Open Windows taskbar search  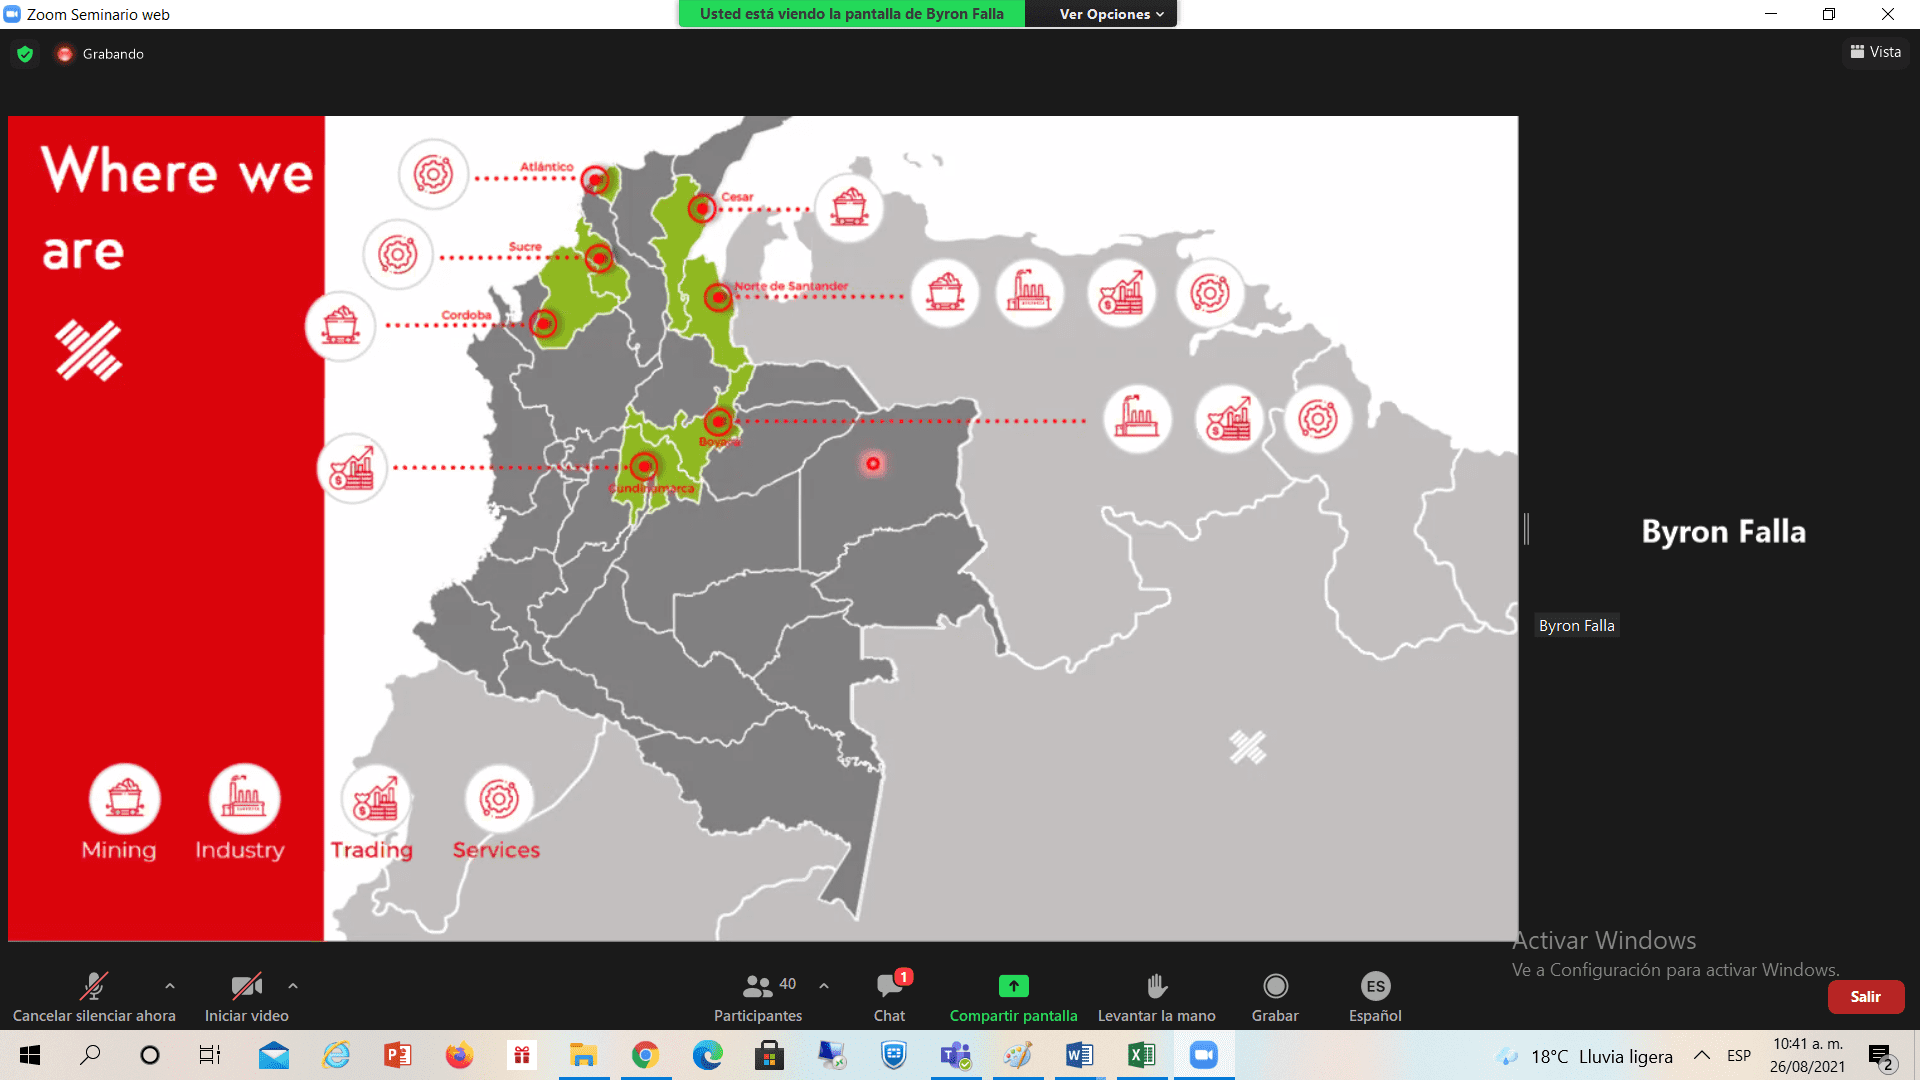click(x=90, y=1055)
